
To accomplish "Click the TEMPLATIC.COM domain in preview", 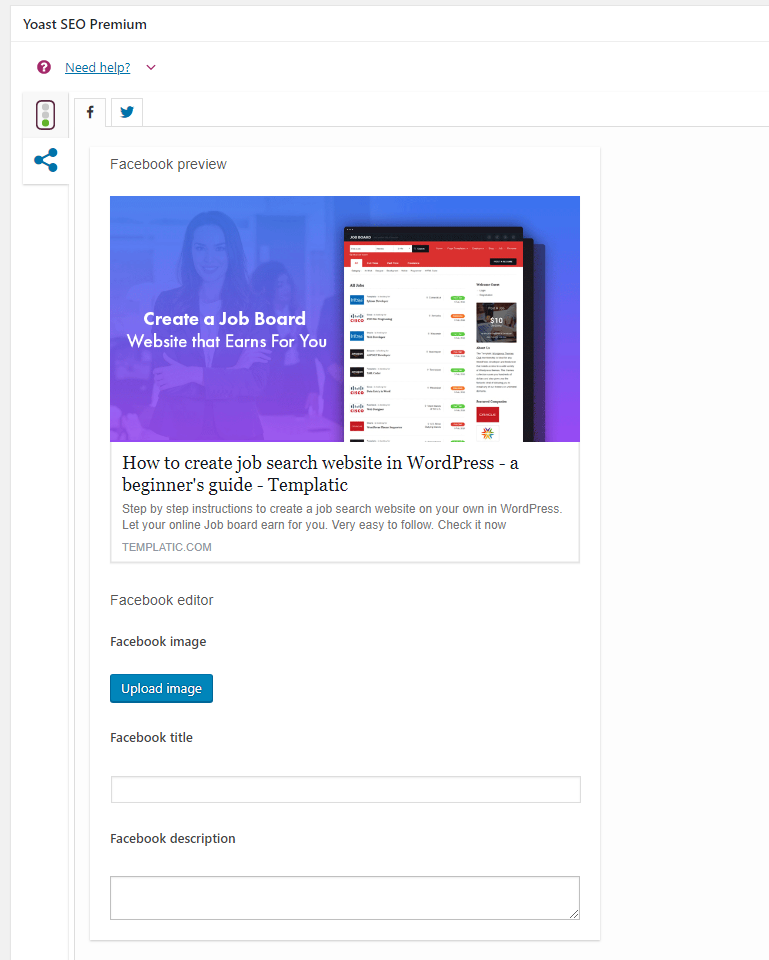I will coord(167,547).
